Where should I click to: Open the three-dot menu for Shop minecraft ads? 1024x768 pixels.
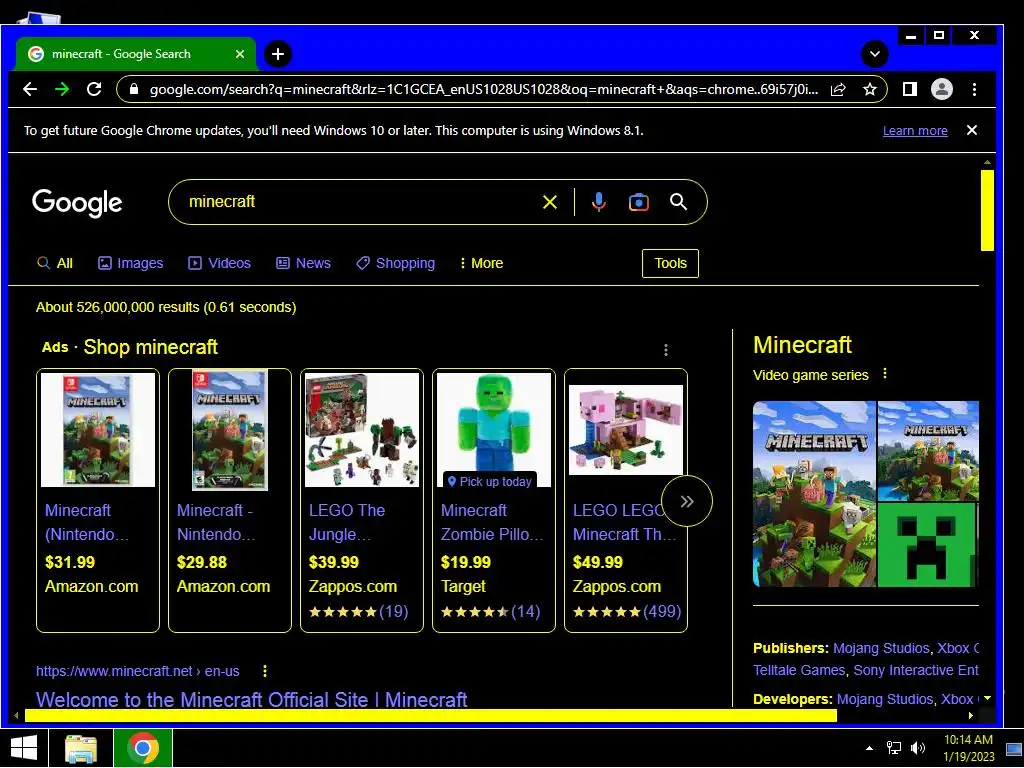(x=665, y=350)
